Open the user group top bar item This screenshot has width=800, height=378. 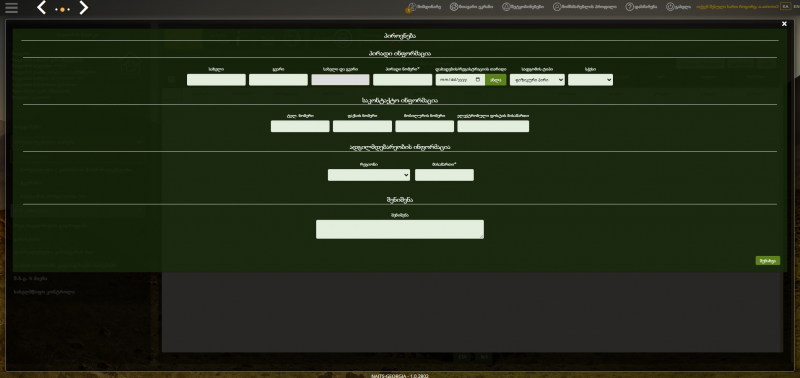[x=471, y=7]
